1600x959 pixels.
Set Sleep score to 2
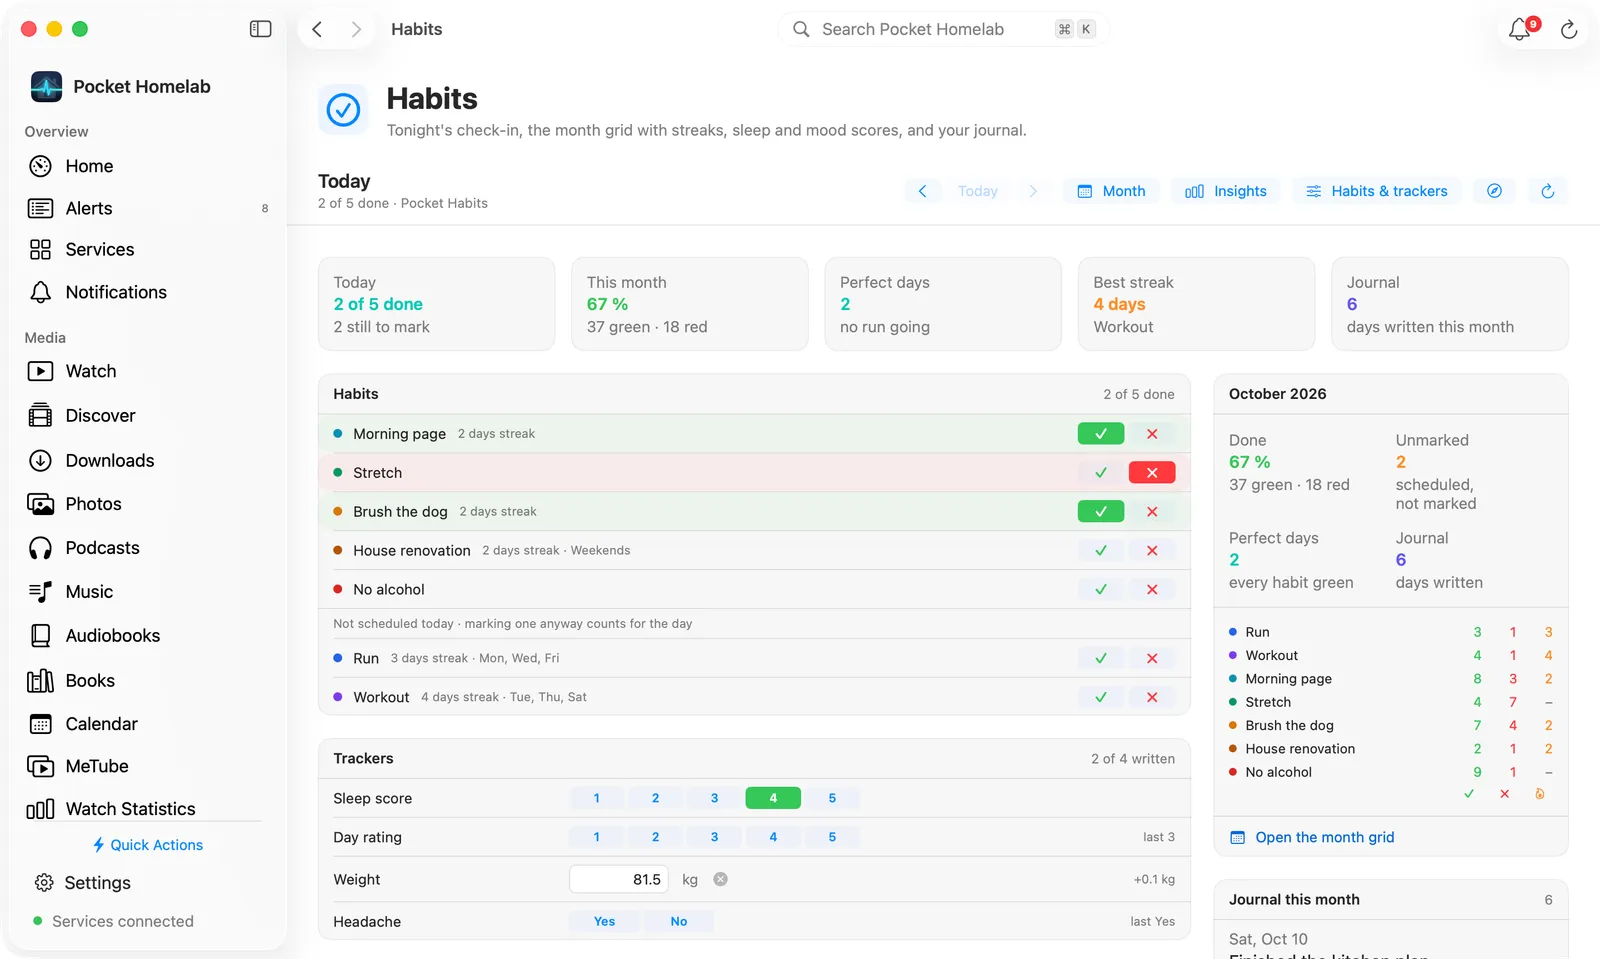655,798
